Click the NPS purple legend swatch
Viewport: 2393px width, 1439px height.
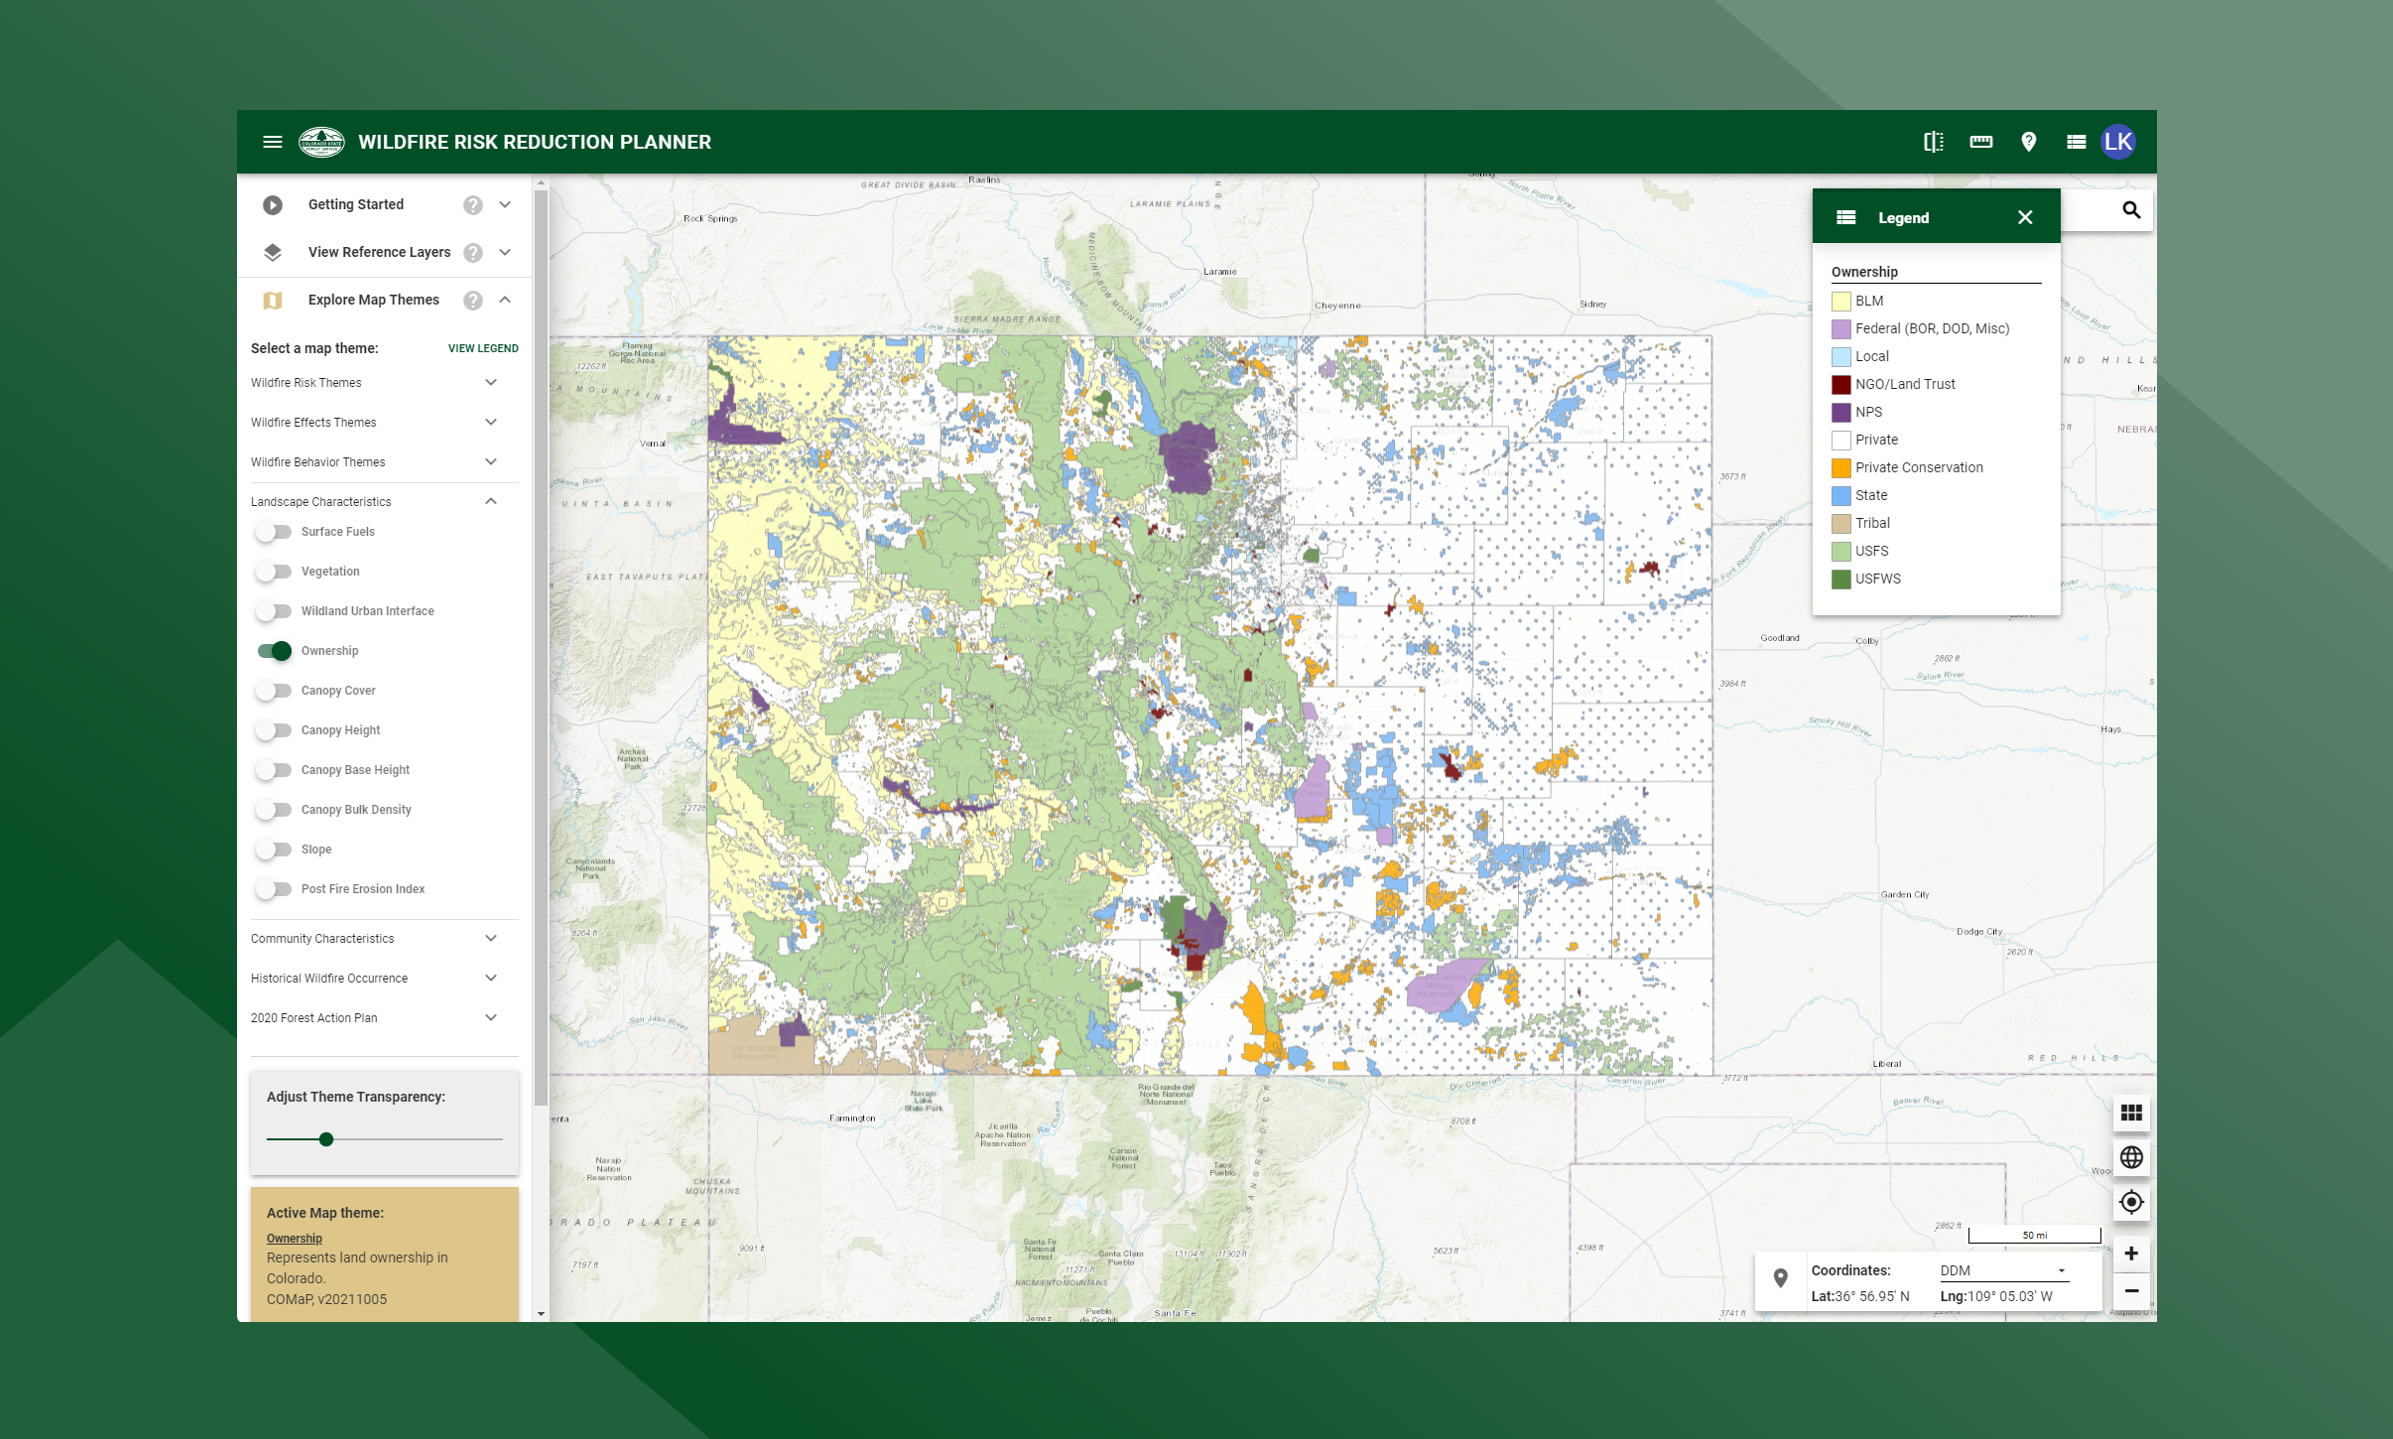point(1841,412)
